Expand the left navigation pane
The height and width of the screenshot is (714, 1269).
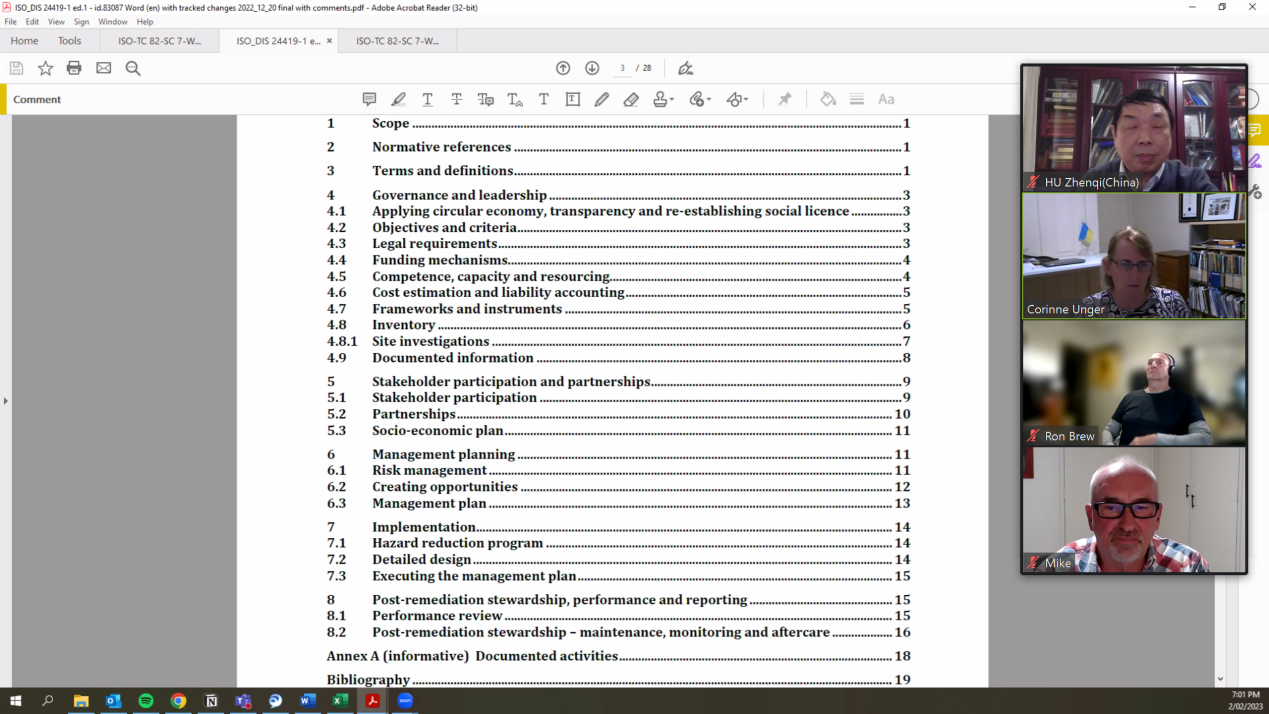pyautogui.click(x=5, y=401)
